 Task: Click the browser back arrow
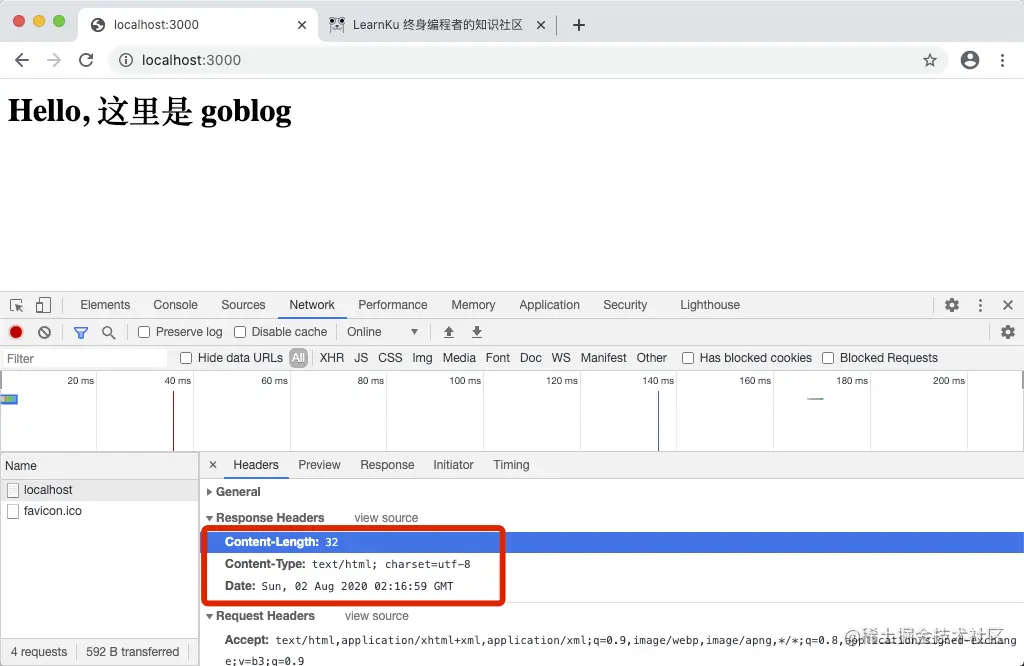coord(22,60)
